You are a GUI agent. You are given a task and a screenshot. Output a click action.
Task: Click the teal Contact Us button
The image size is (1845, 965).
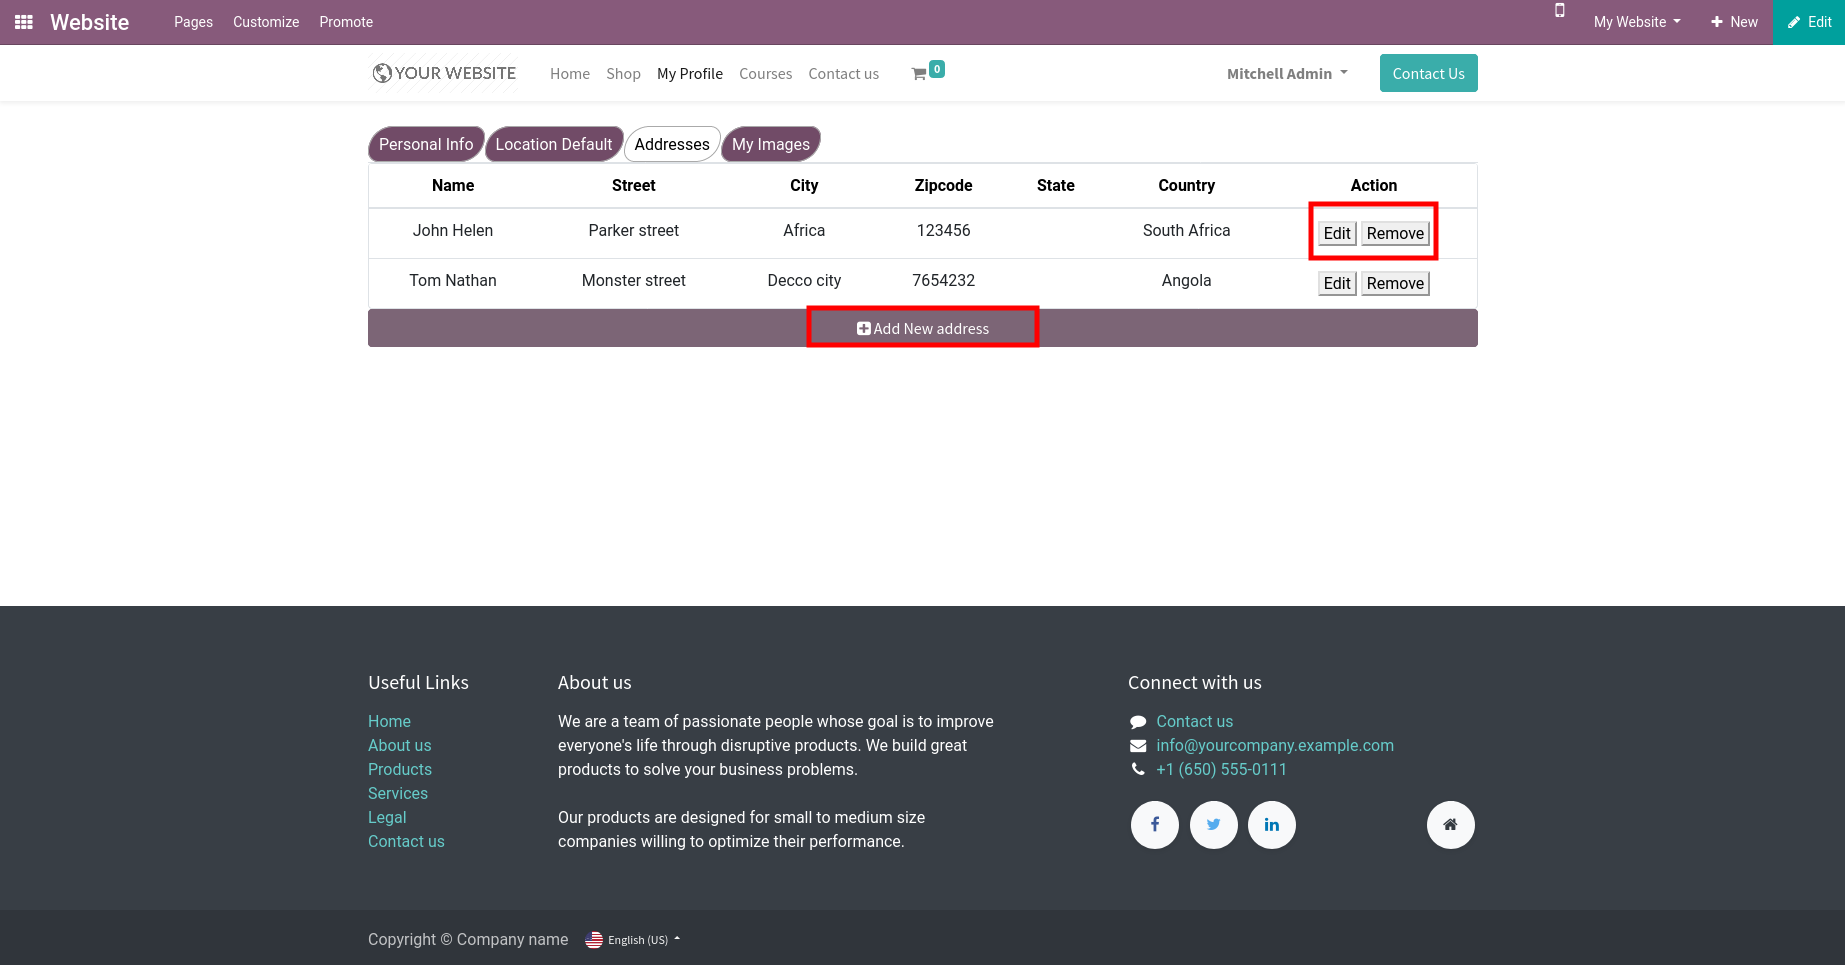(1428, 73)
